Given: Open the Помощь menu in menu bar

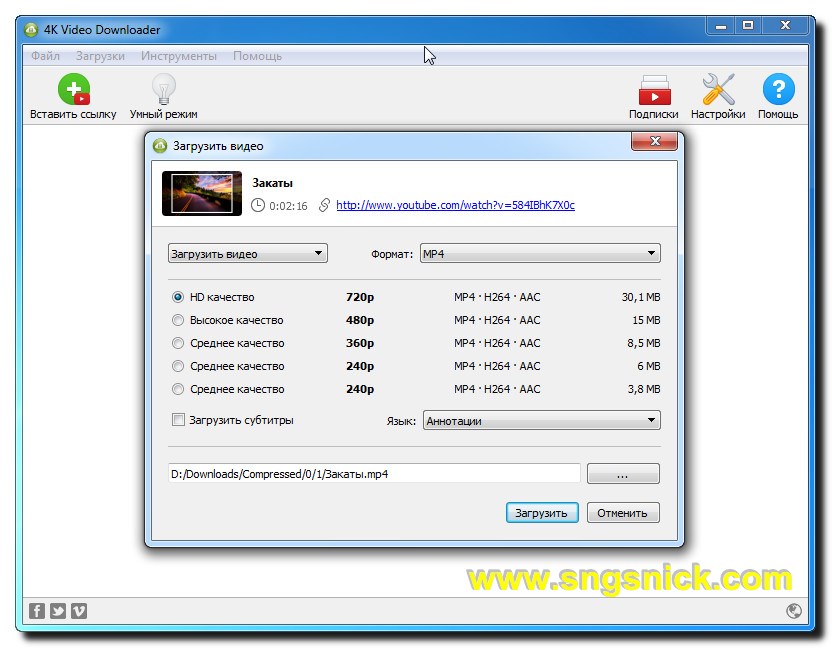Looking at the screenshot, I should pos(257,56).
